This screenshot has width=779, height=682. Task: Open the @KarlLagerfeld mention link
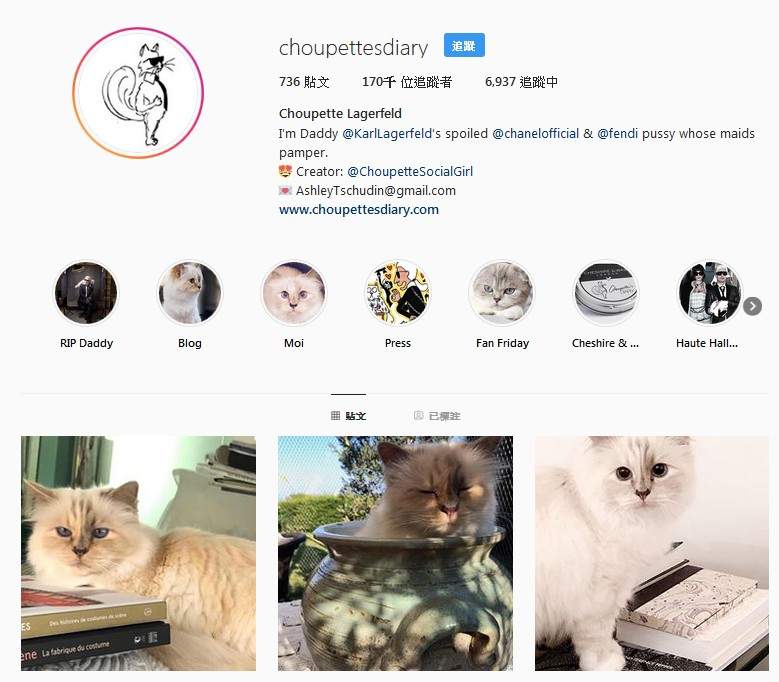coord(387,134)
